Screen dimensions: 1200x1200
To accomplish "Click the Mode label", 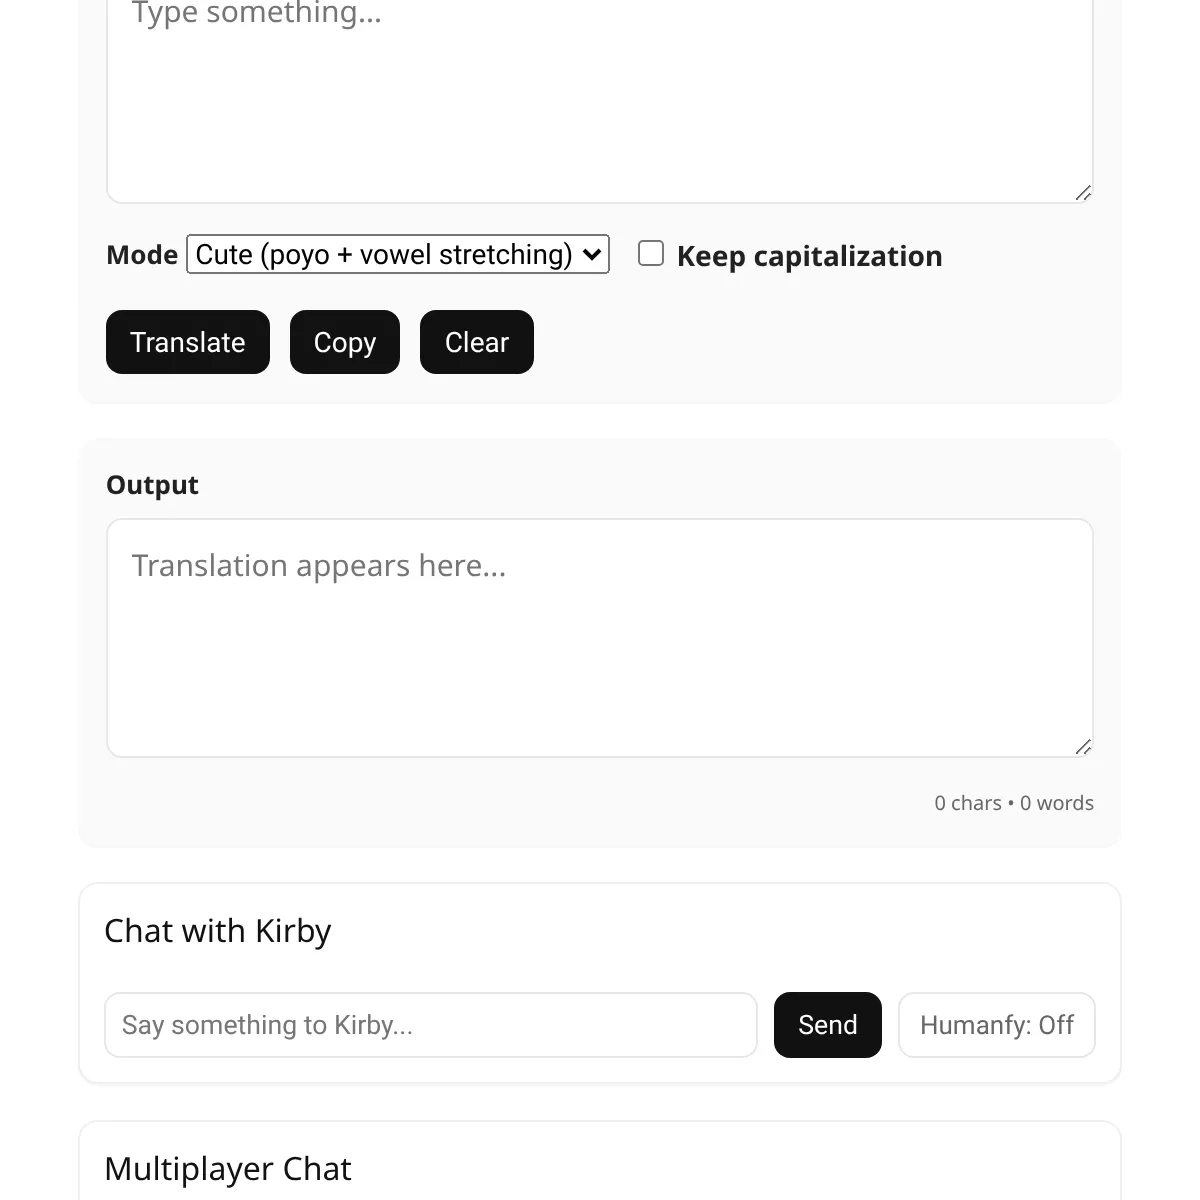I will [142, 255].
